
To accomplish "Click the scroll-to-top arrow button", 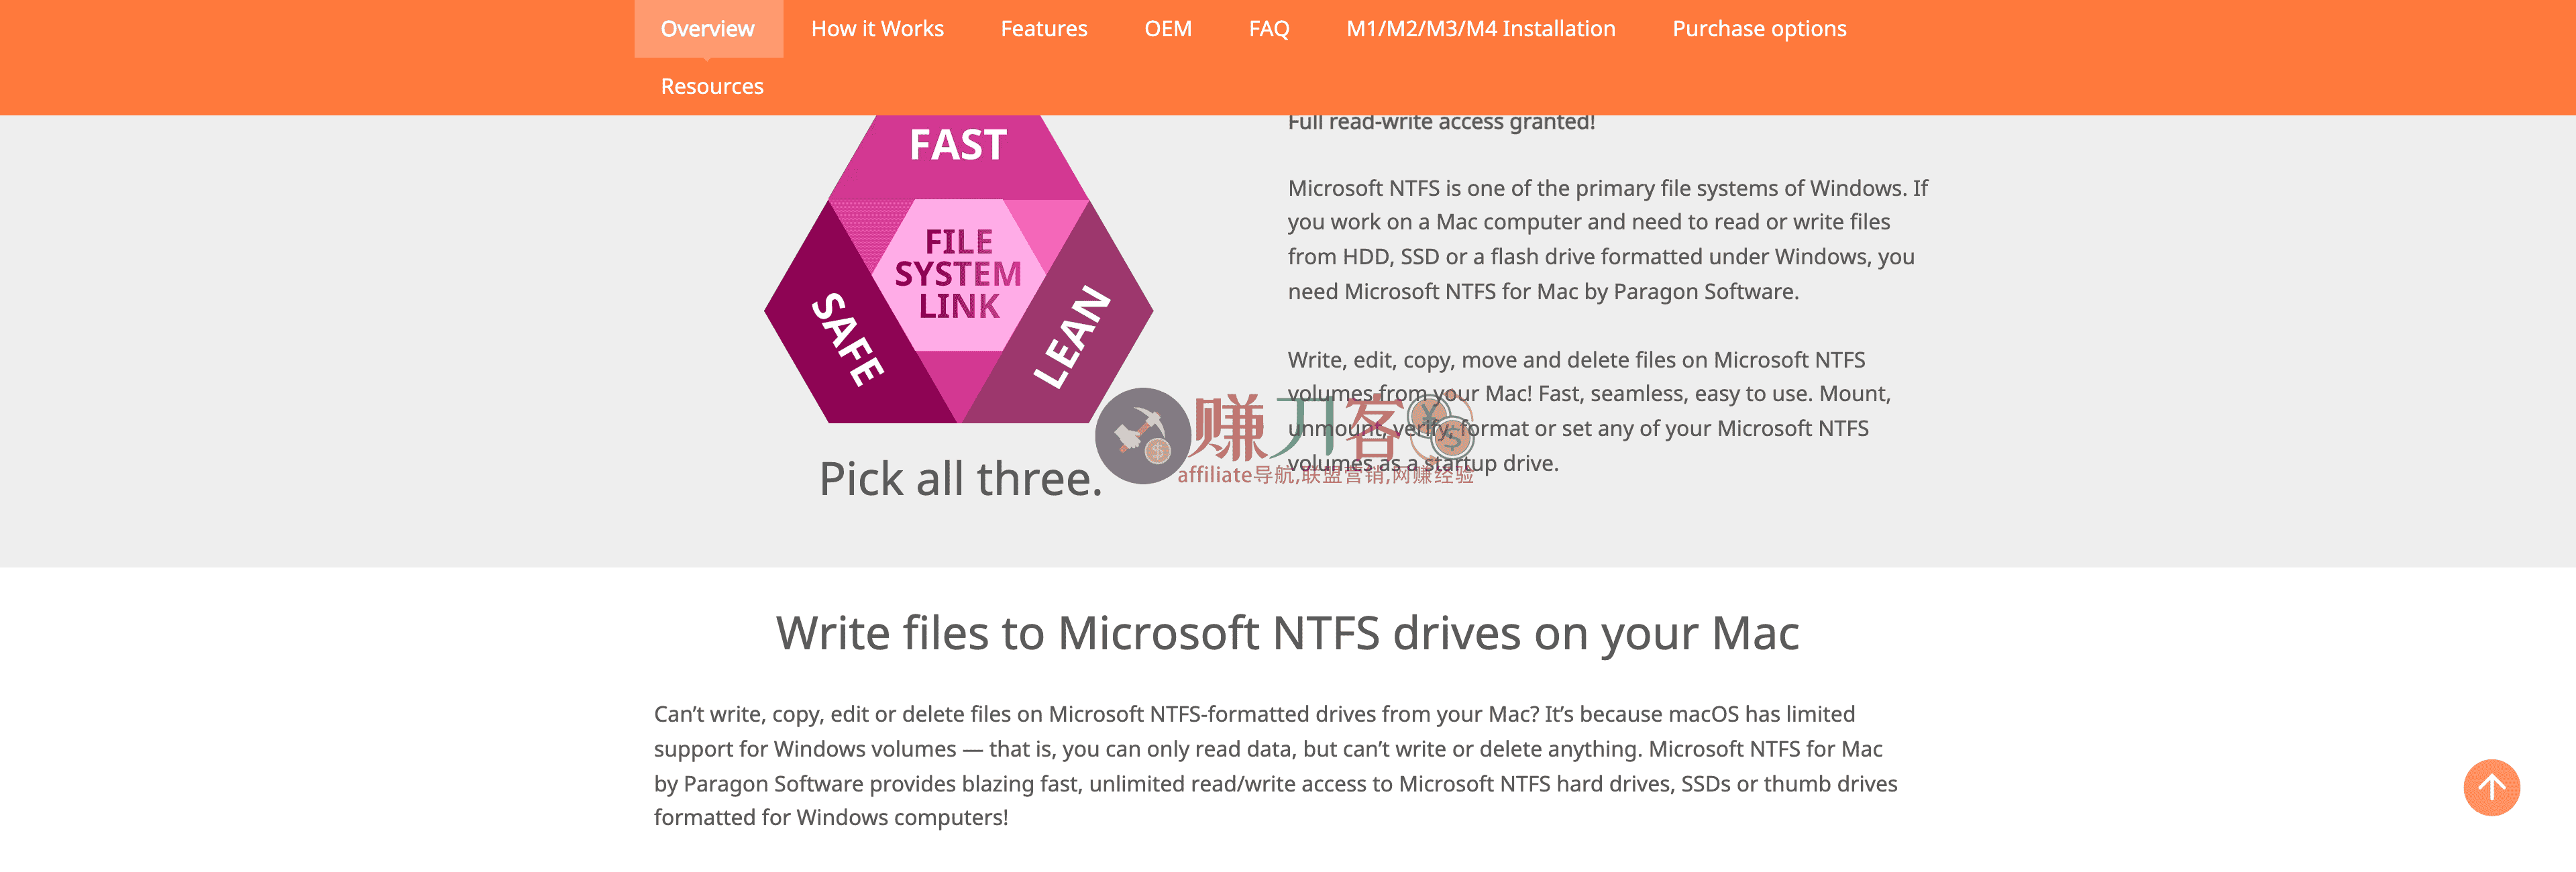I will click(x=2492, y=788).
